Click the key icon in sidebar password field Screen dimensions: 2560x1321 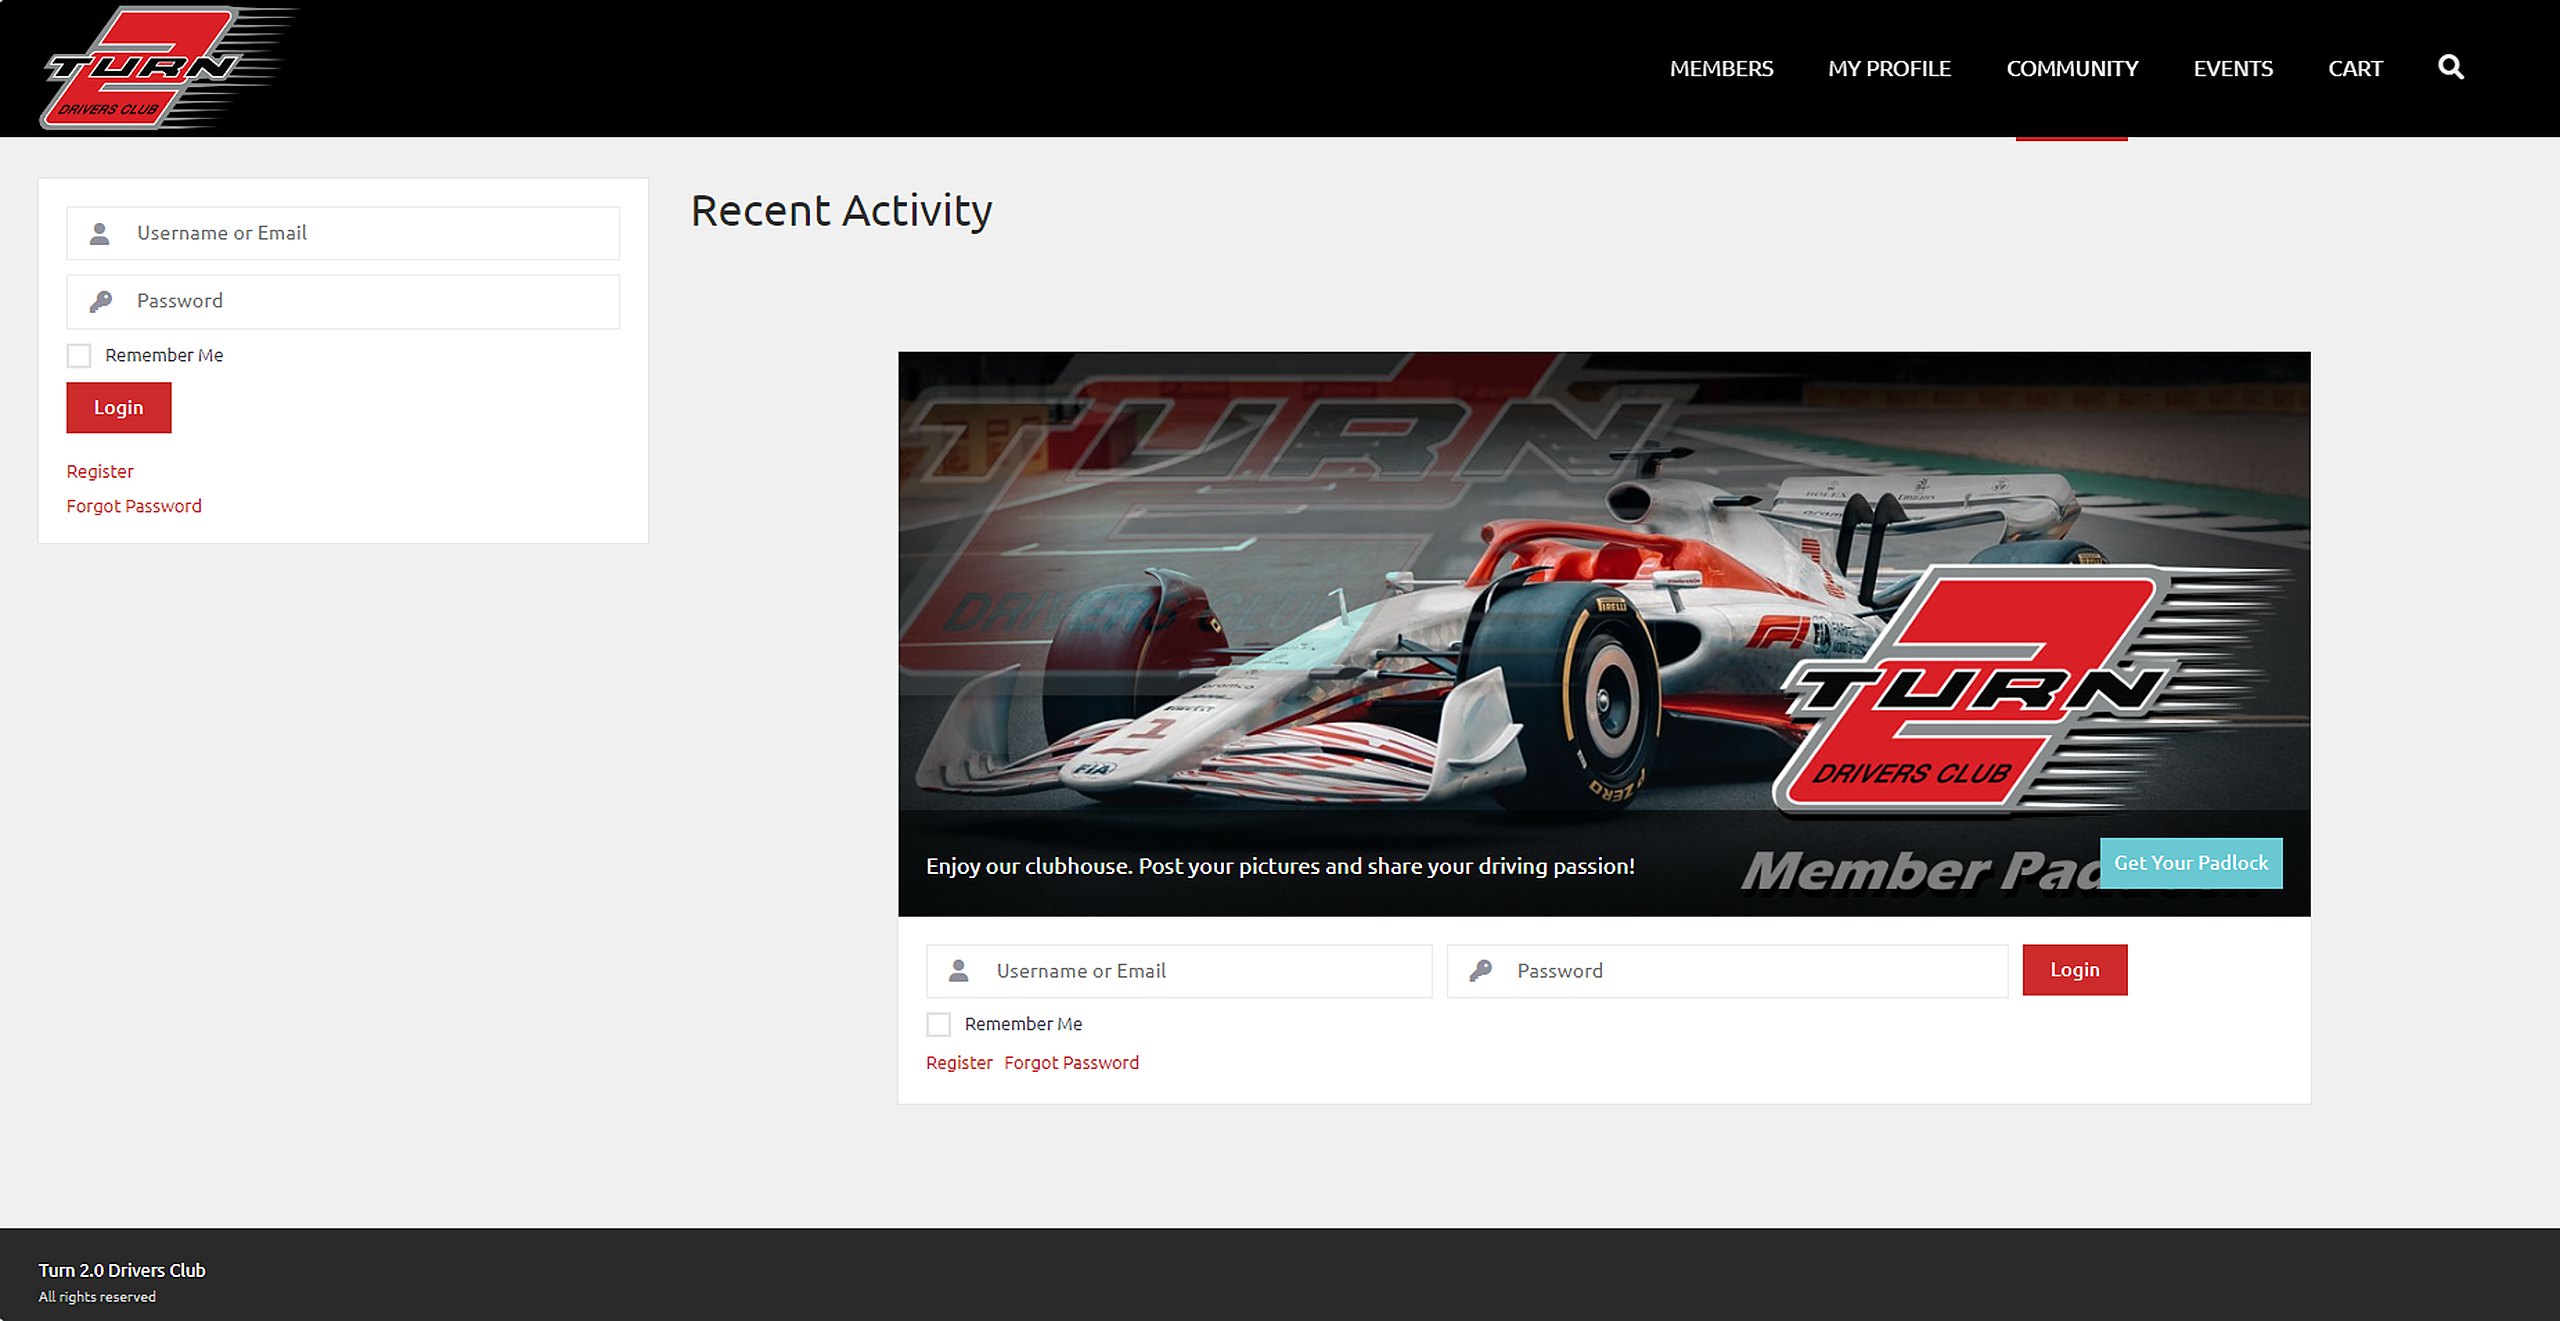click(x=100, y=302)
